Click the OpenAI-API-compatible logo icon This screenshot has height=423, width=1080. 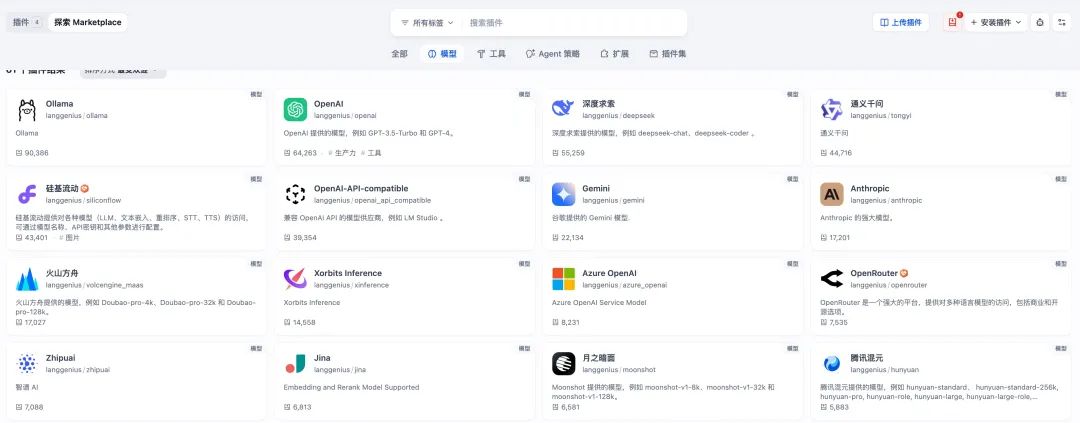[x=295, y=194]
